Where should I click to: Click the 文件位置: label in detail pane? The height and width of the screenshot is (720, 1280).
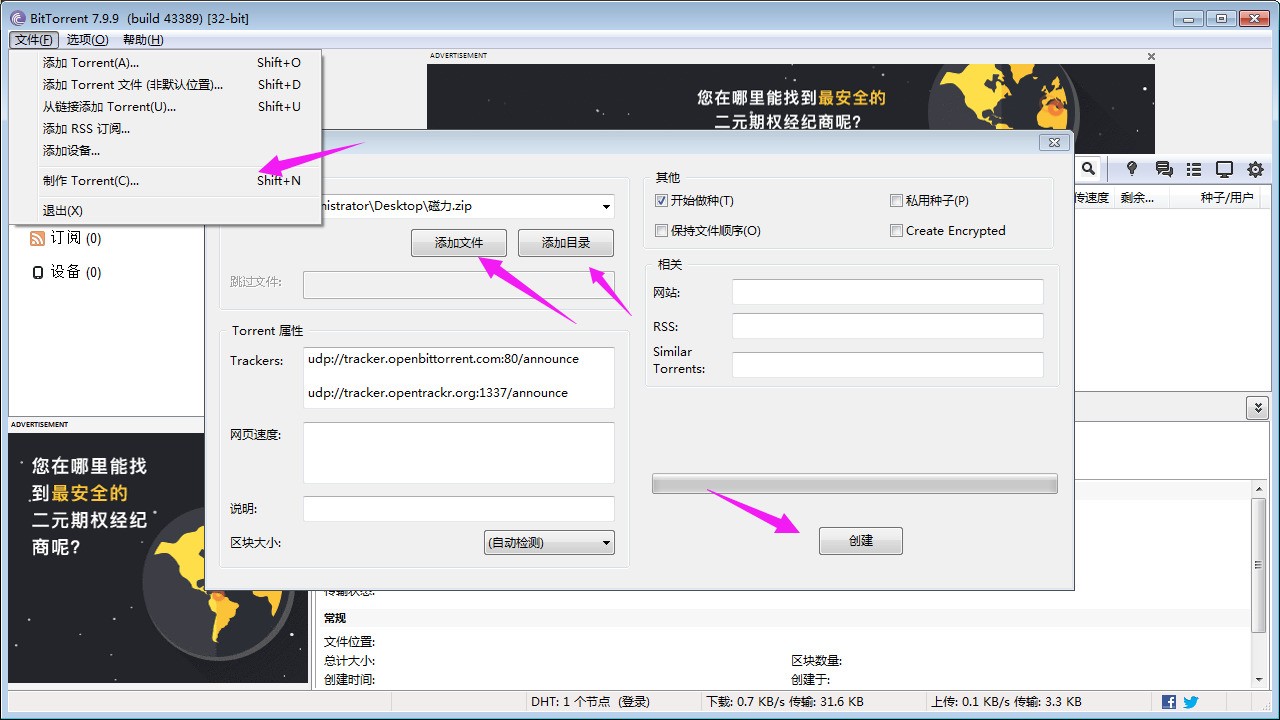pyautogui.click(x=349, y=642)
